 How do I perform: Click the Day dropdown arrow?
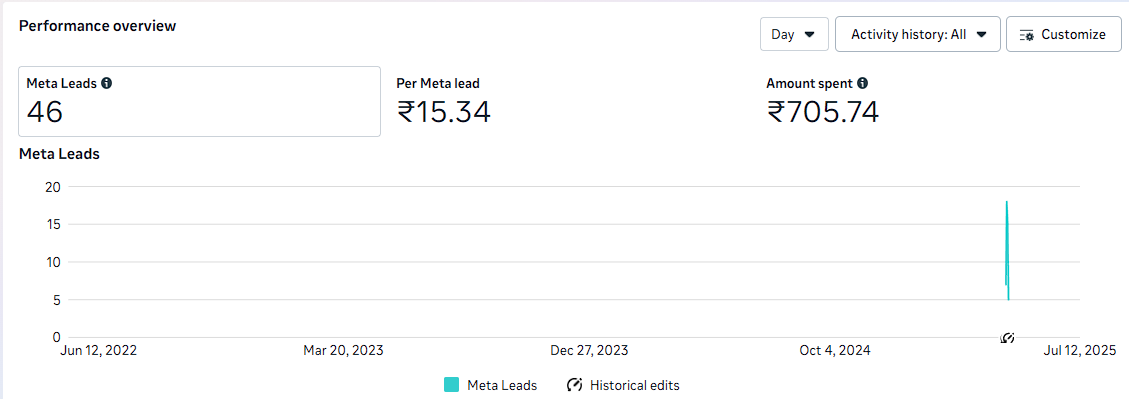point(809,35)
